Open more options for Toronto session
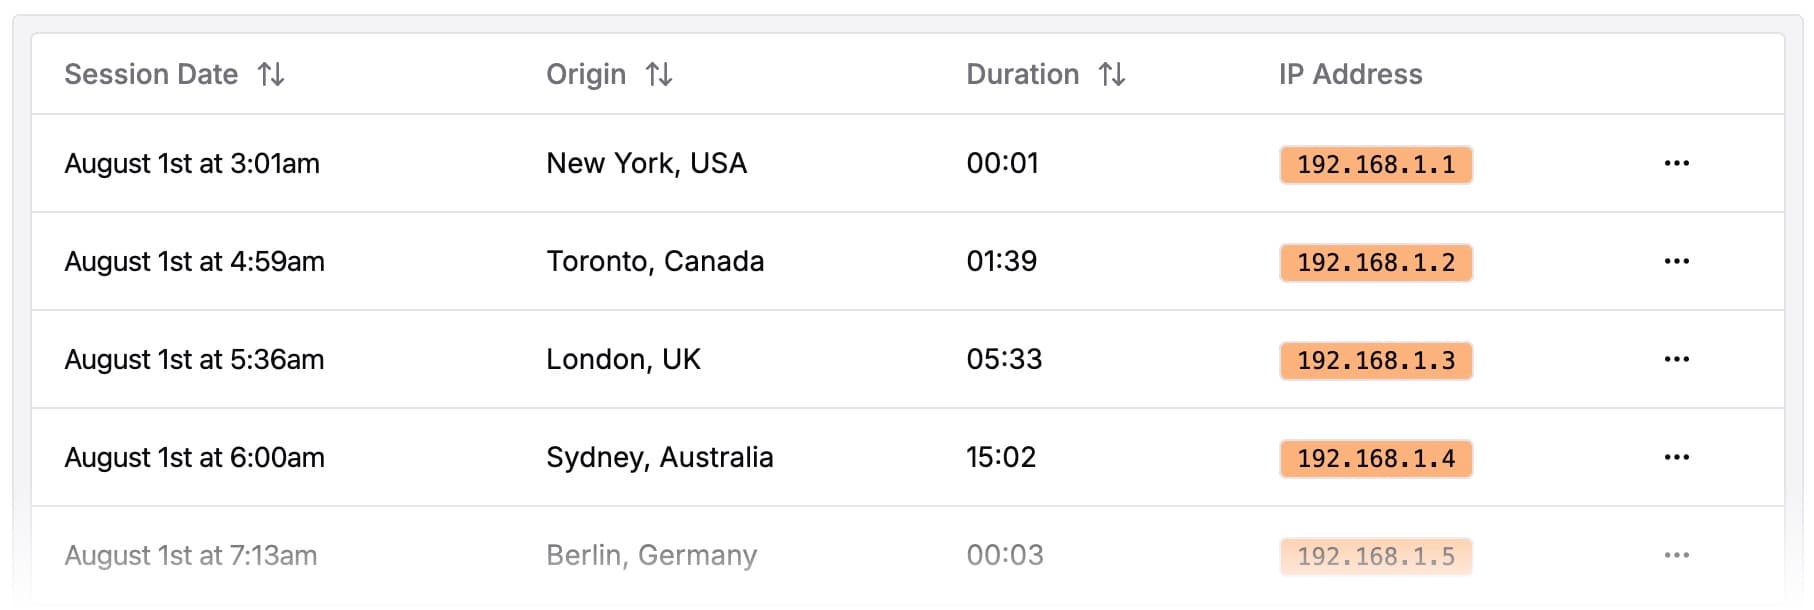Screen dimensions: 1814x610 click(1676, 261)
